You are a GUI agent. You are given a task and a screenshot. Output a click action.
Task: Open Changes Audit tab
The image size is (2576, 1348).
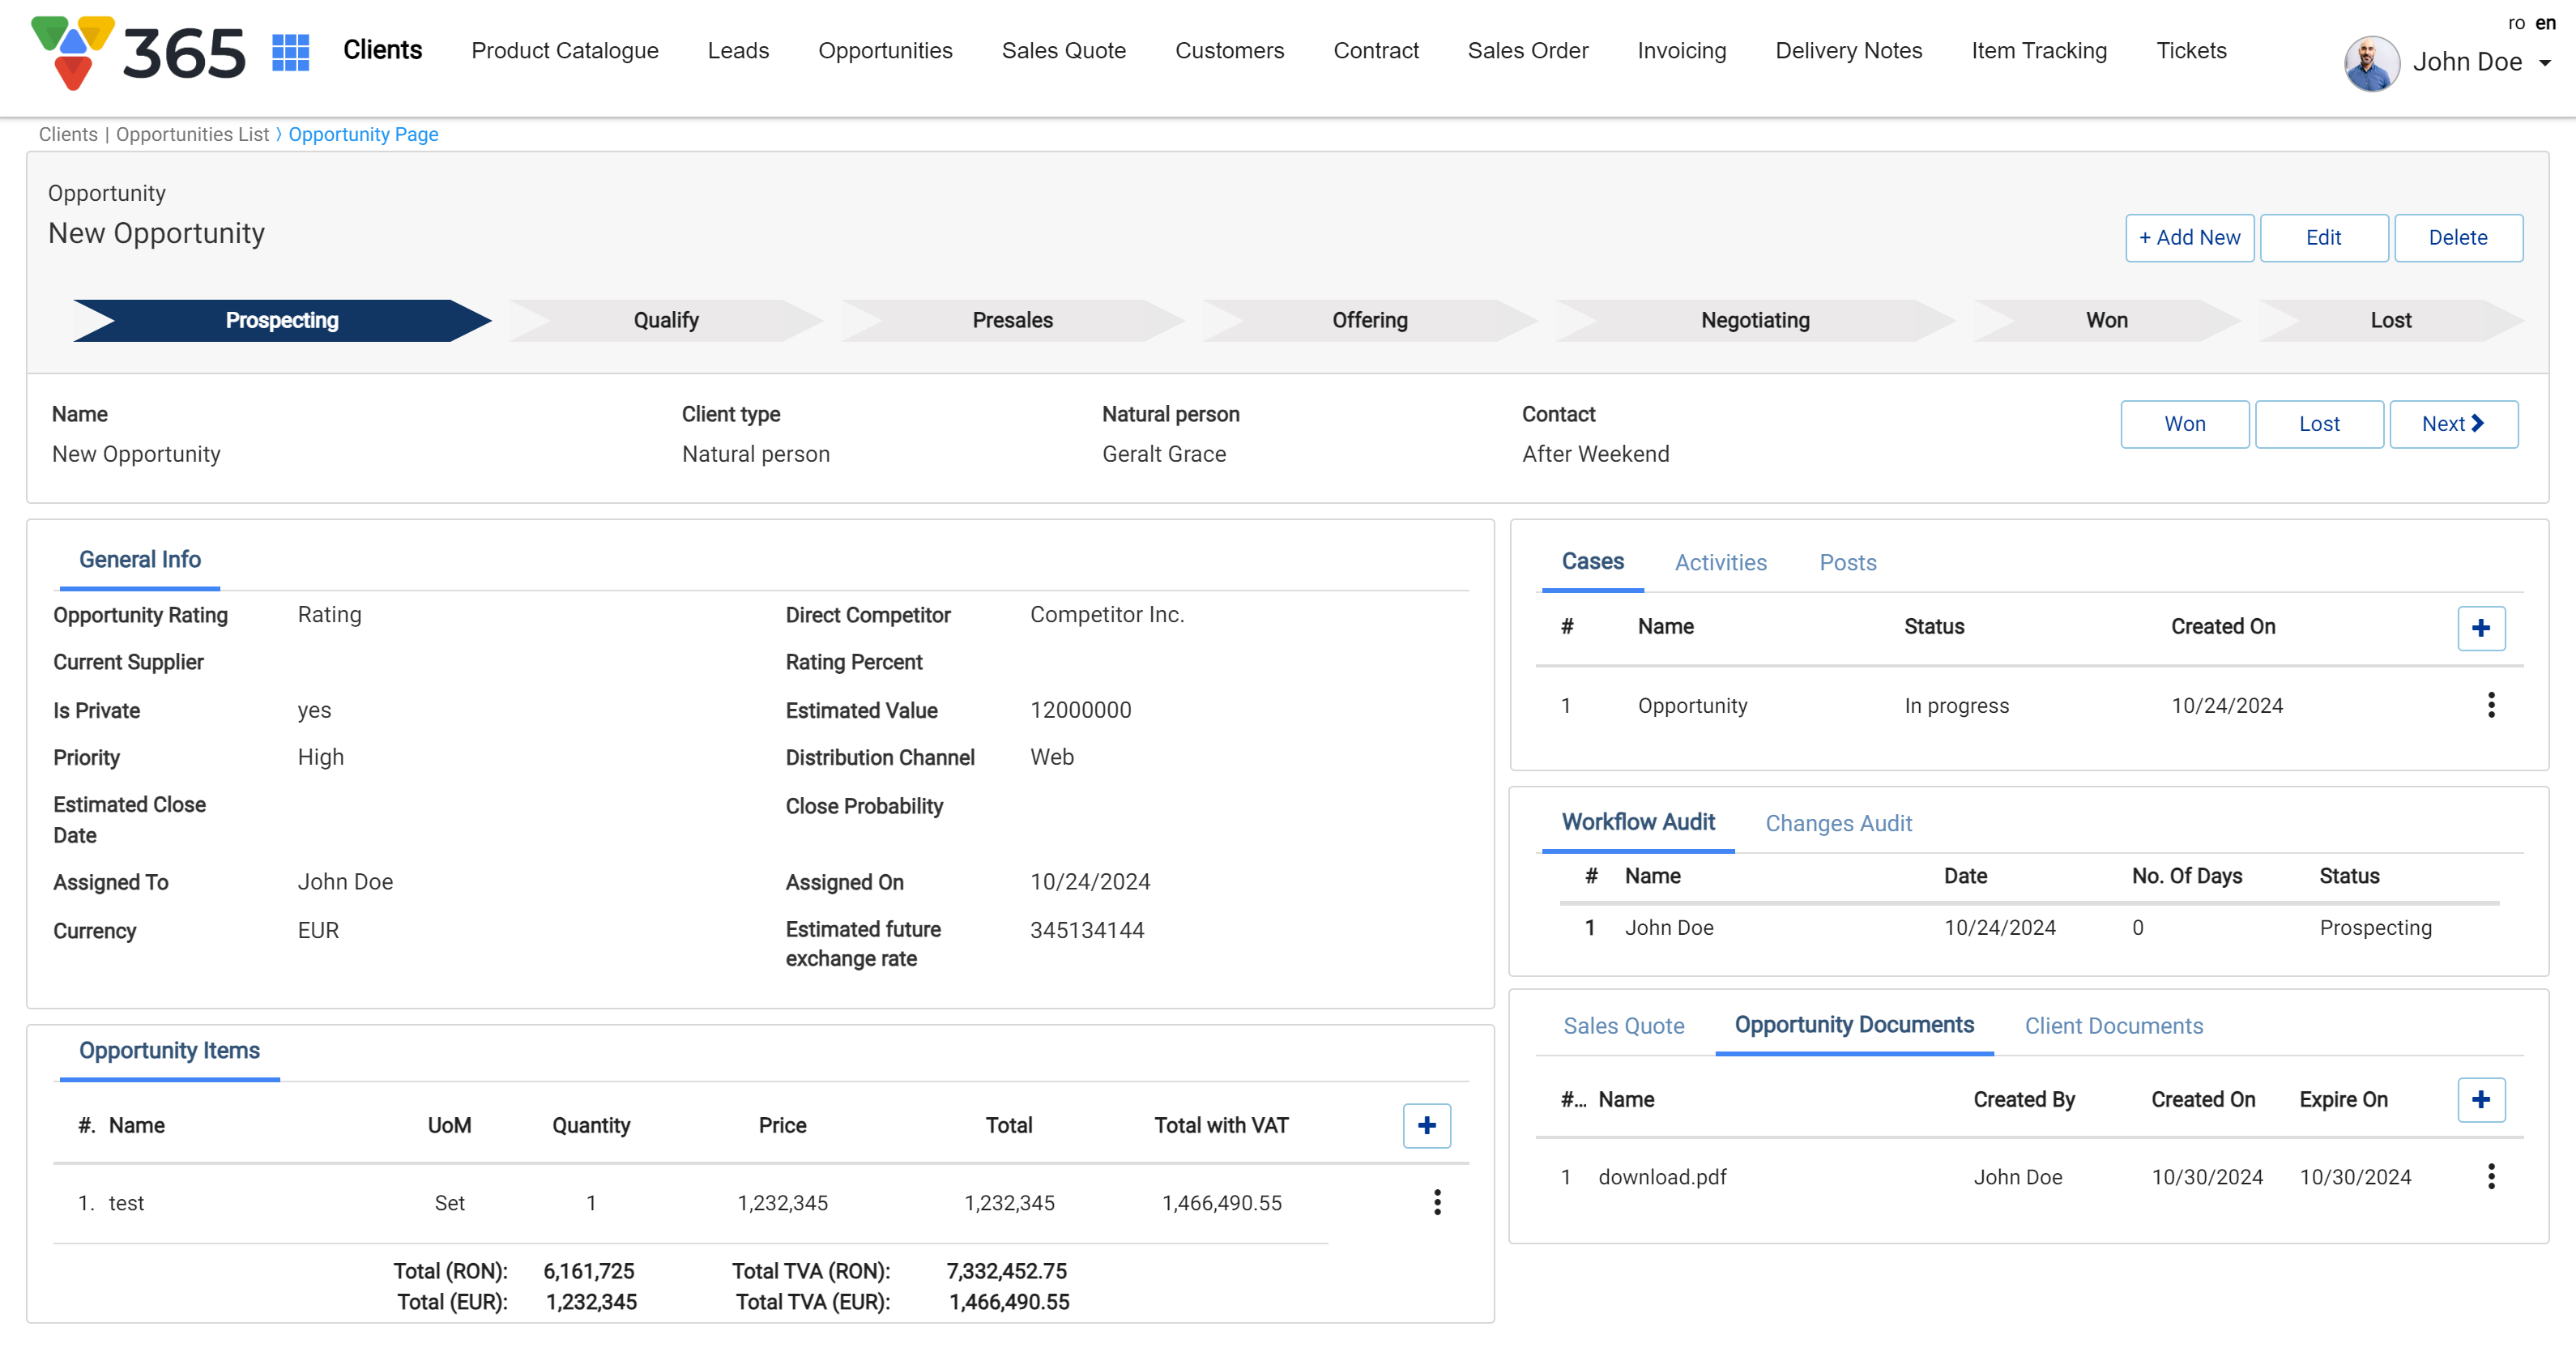tap(1837, 823)
